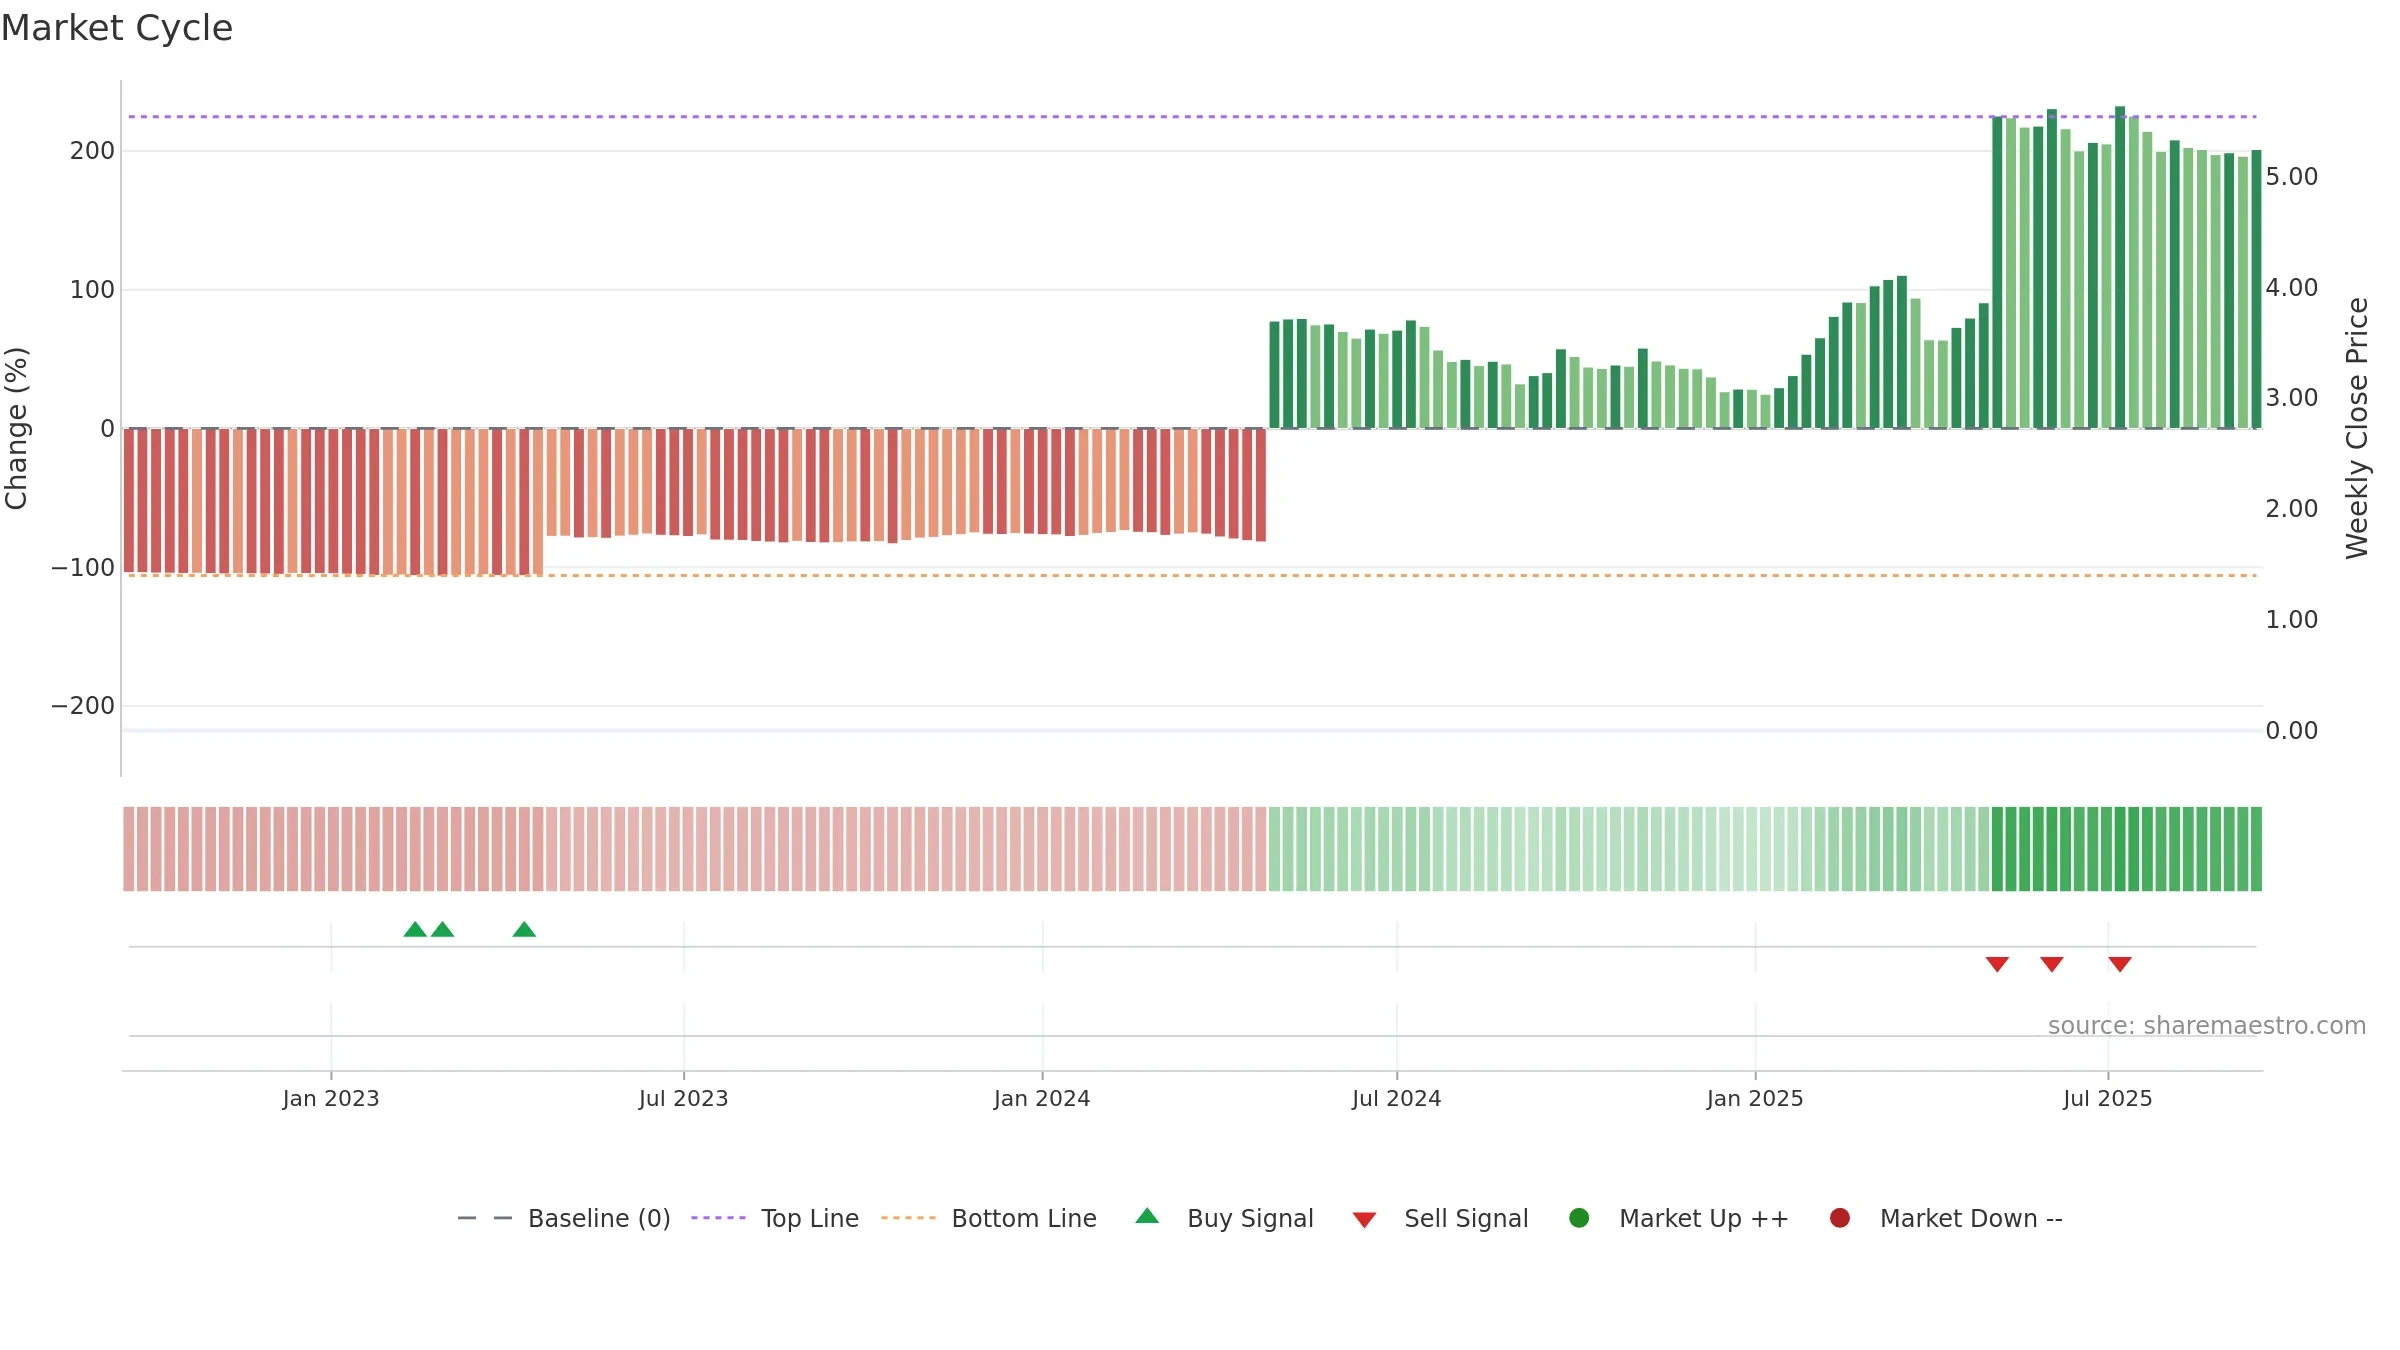
Task: Click the green Market Up circle icon in legend
Action: (1579, 1218)
